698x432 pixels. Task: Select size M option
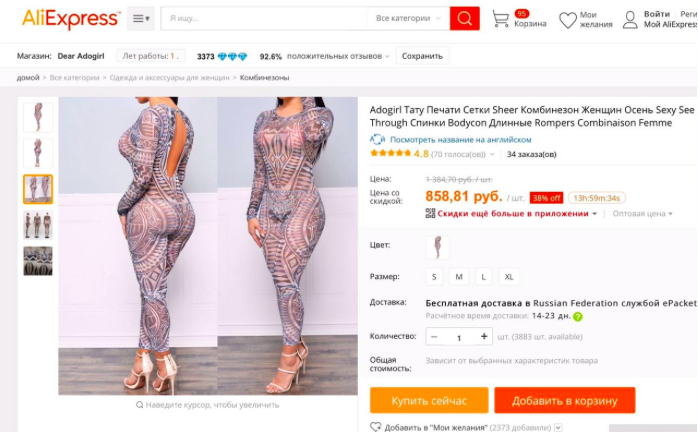[459, 277]
